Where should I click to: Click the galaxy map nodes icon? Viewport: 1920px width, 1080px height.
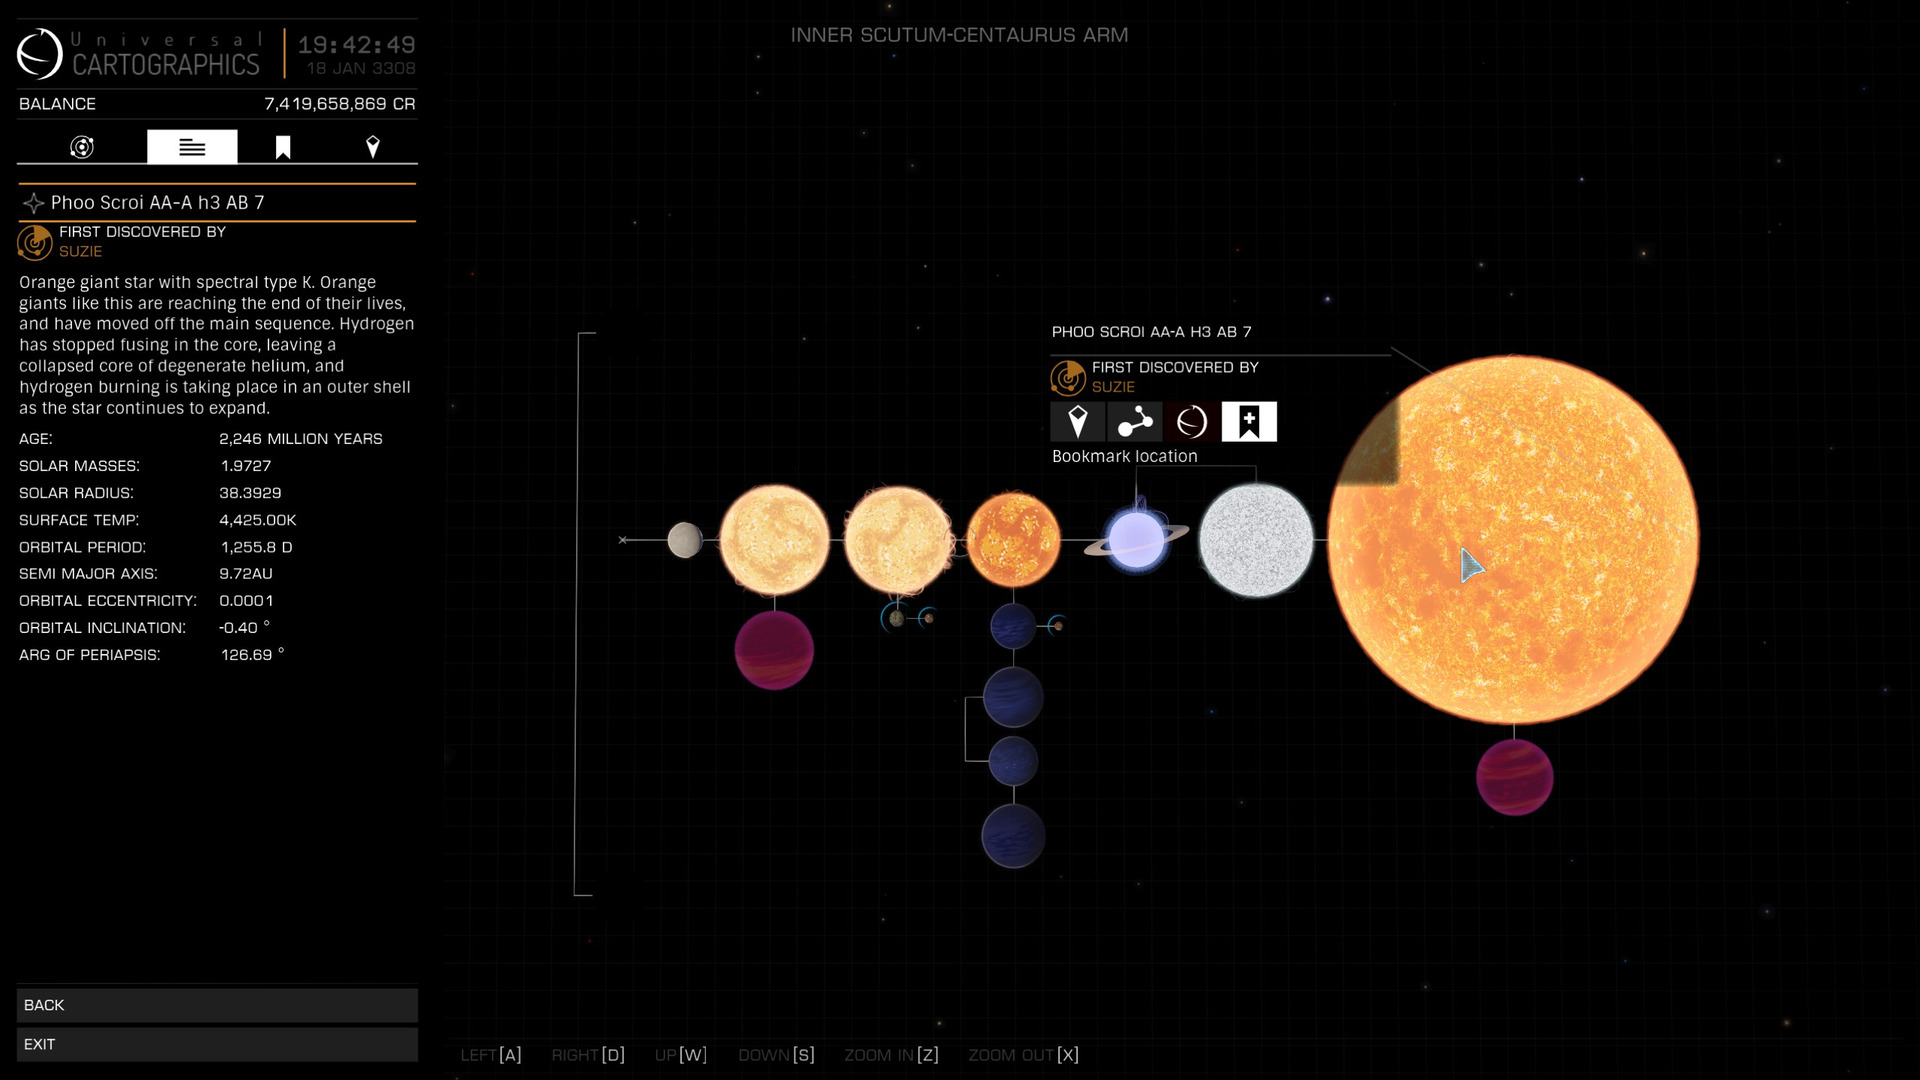[x=1134, y=422]
